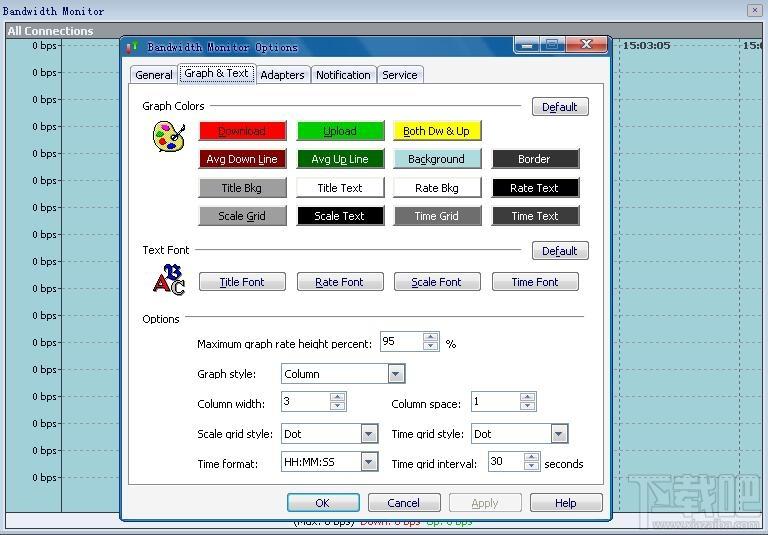Screen dimensions: 768x535
Task: Change the Avg Up Line color
Action: (x=340, y=159)
